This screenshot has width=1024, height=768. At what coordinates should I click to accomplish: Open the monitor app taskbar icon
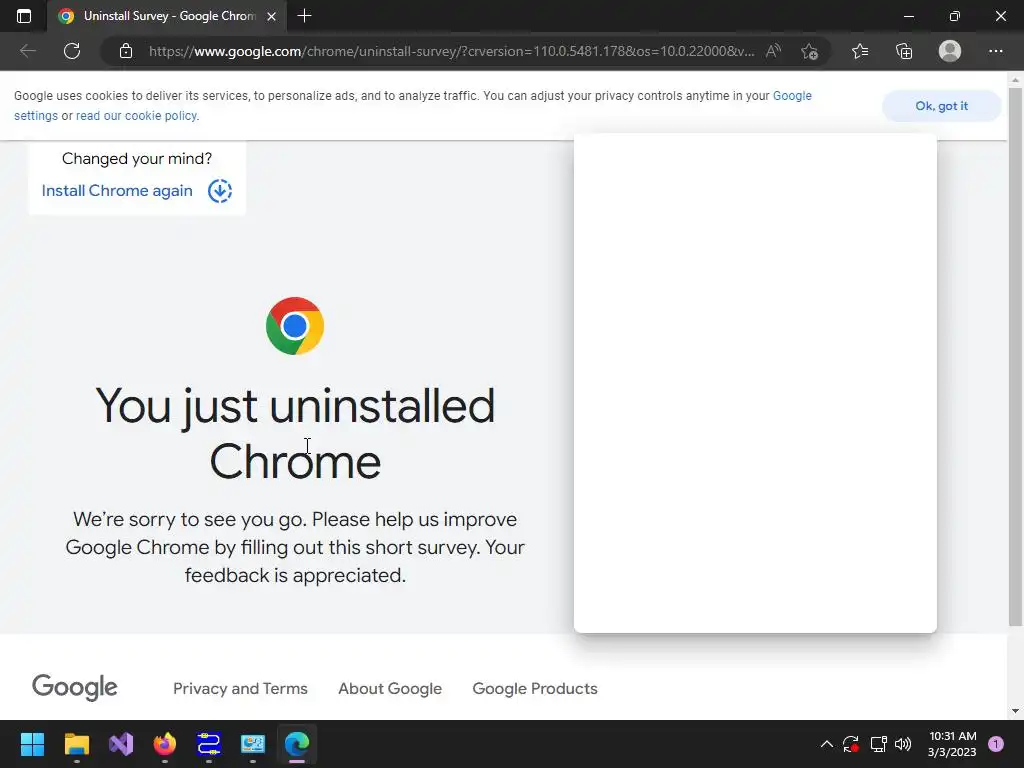tap(253, 744)
